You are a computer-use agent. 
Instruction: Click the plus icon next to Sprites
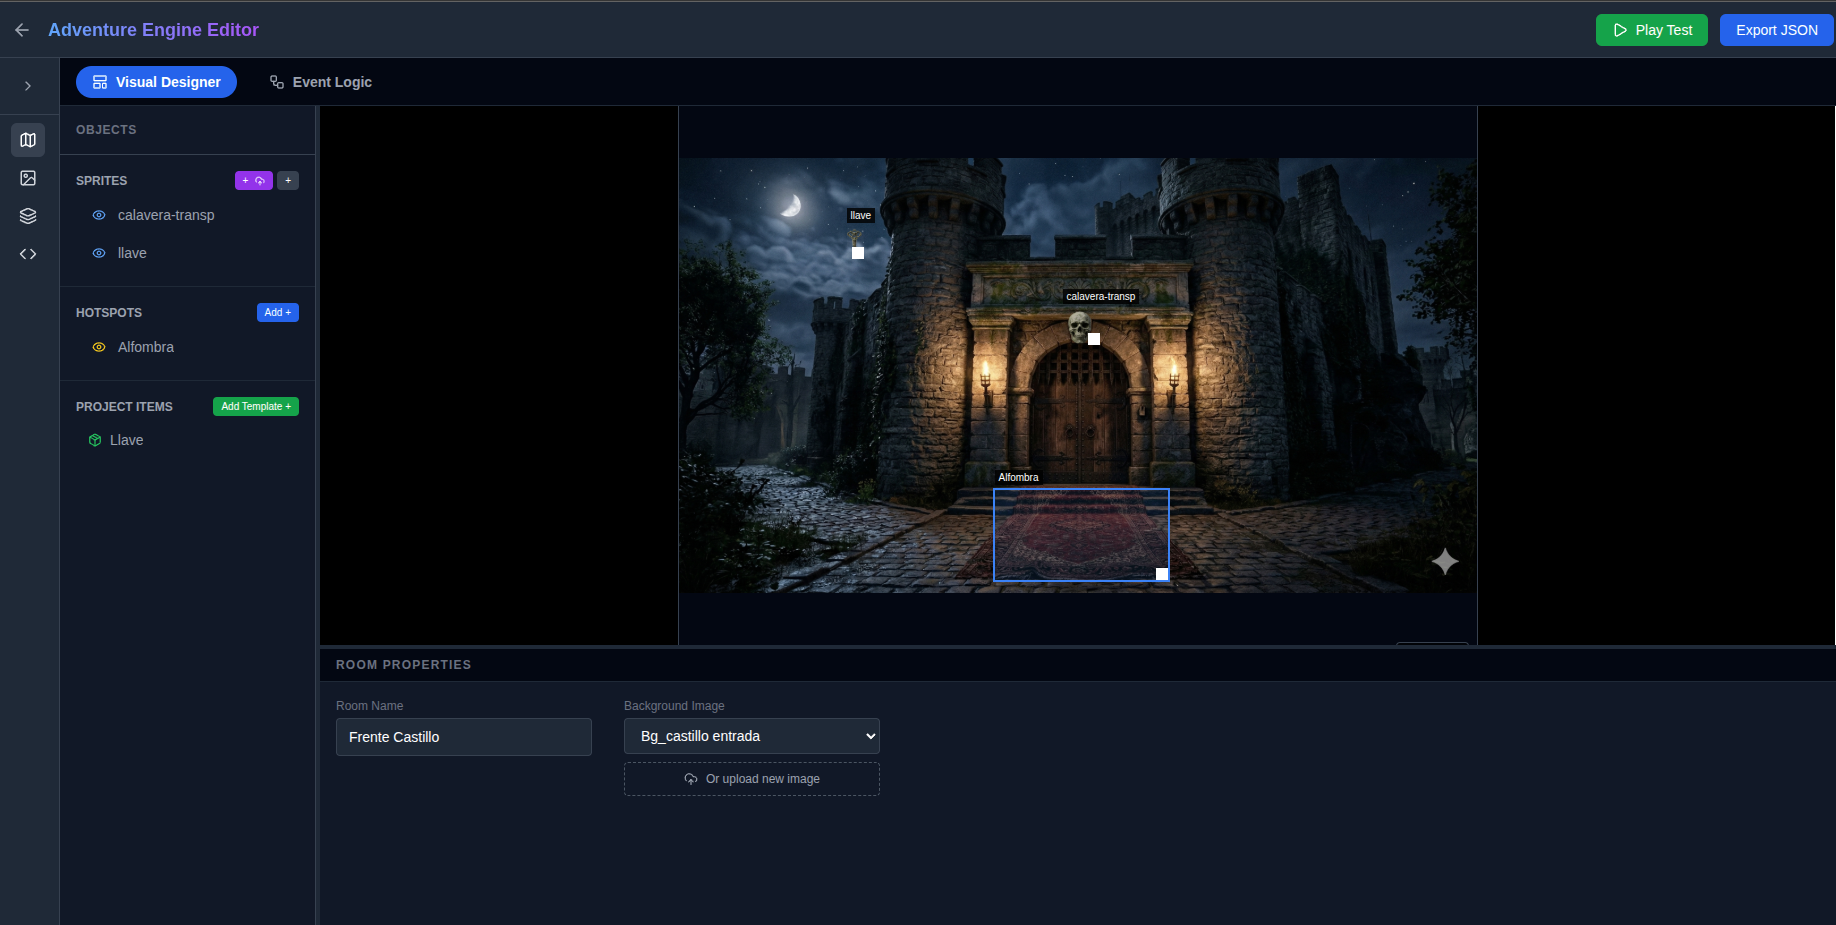tap(288, 180)
